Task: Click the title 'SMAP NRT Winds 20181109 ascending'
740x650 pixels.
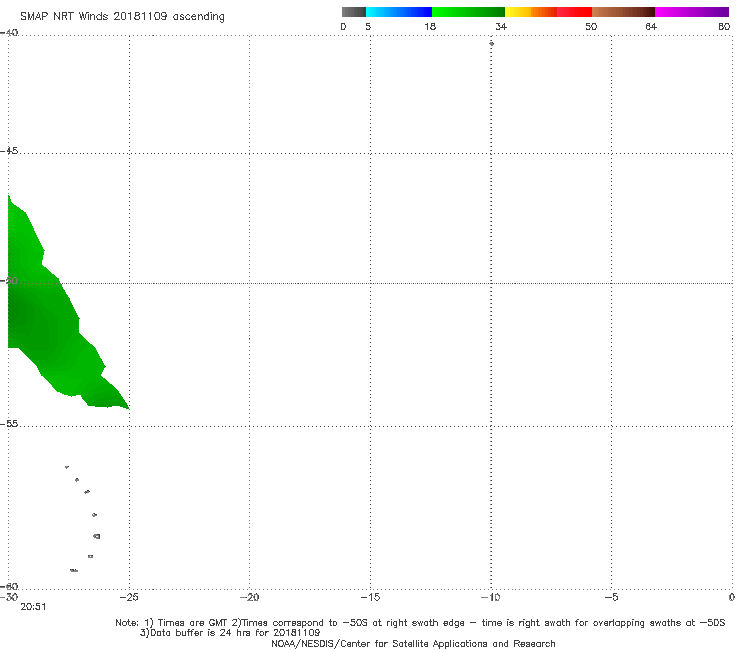Action: pyautogui.click(x=122, y=16)
